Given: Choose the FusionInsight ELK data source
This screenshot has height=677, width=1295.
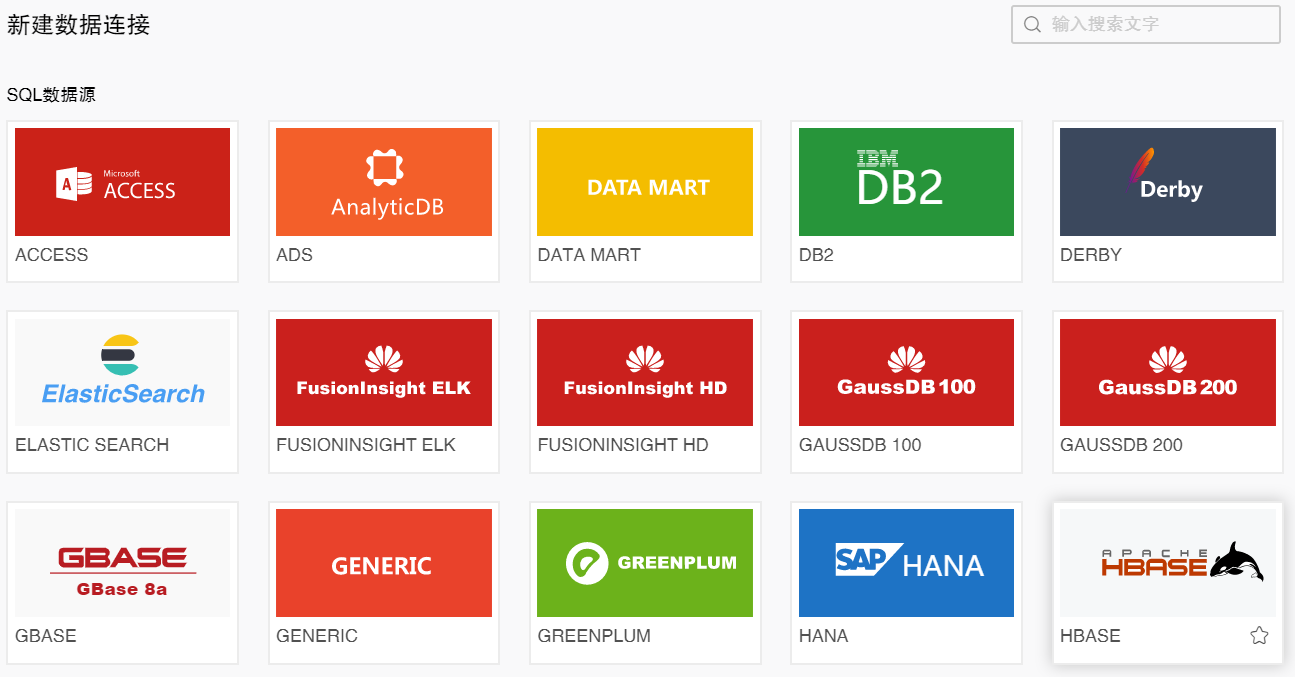Looking at the screenshot, I should (x=384, y=372).
